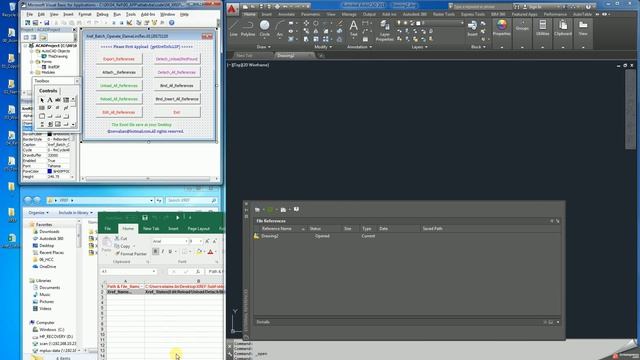
Task: Open Excel Name Box dropdown
Action: [x=154, y=271]
